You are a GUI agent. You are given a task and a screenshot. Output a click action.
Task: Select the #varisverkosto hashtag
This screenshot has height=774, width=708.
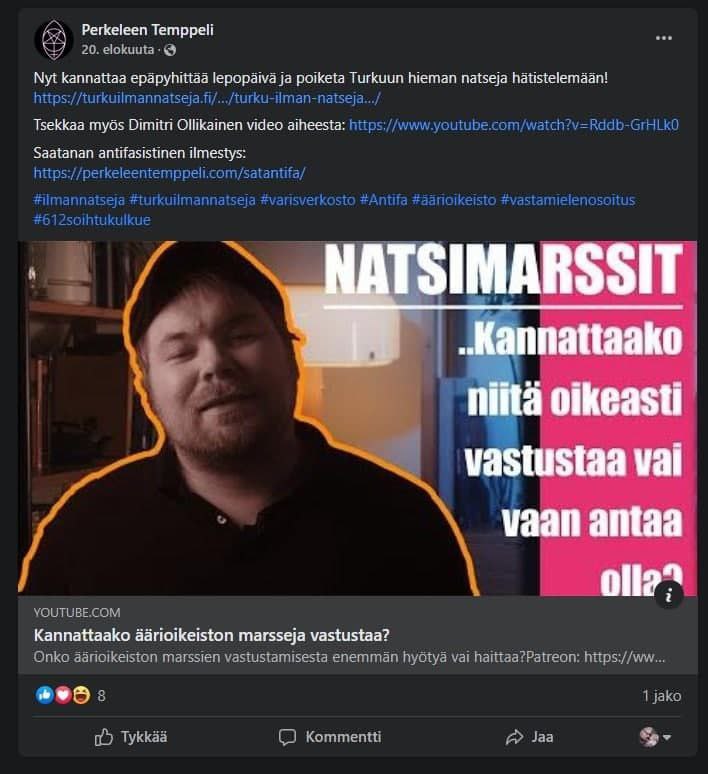(308, 200)
